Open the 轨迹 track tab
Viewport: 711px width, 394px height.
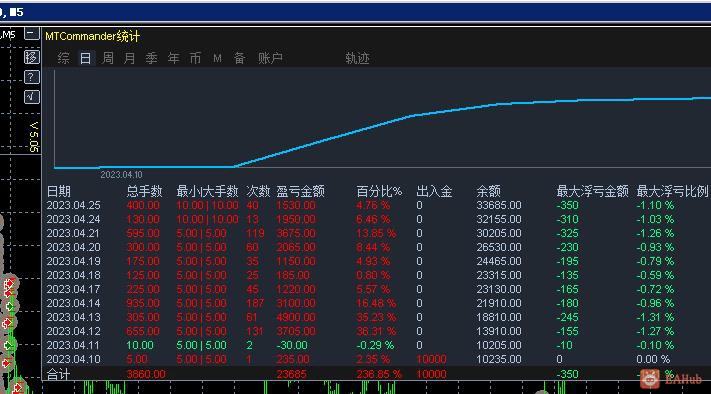[x=357, y=58]
